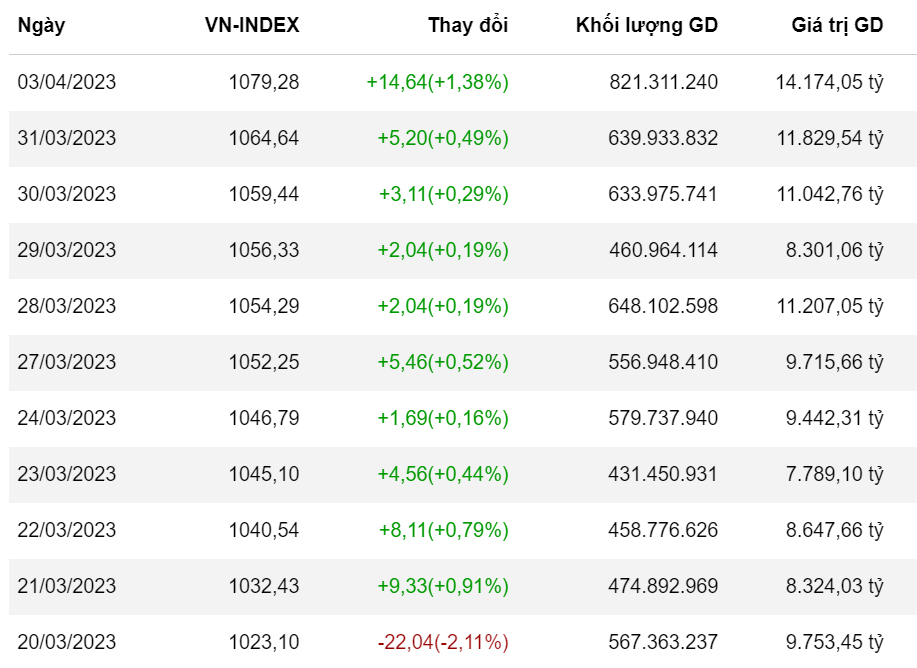This screenshot has height=668, width=917.
Task: Select the 20/03/2023 date cell
Action: point(66,642)
